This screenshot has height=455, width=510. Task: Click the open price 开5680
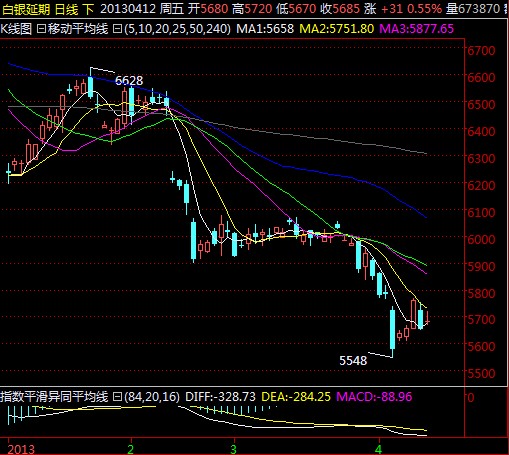point(207,9)
